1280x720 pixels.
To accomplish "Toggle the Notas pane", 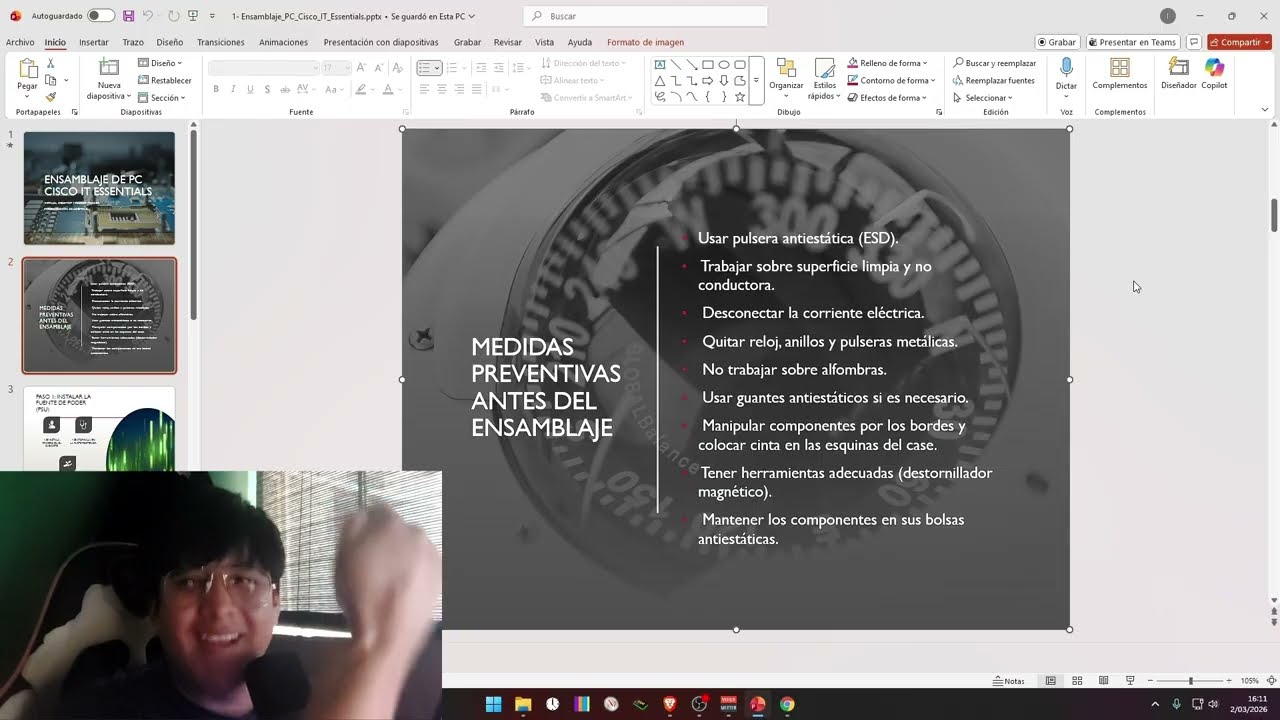I will coord(1009,681).
